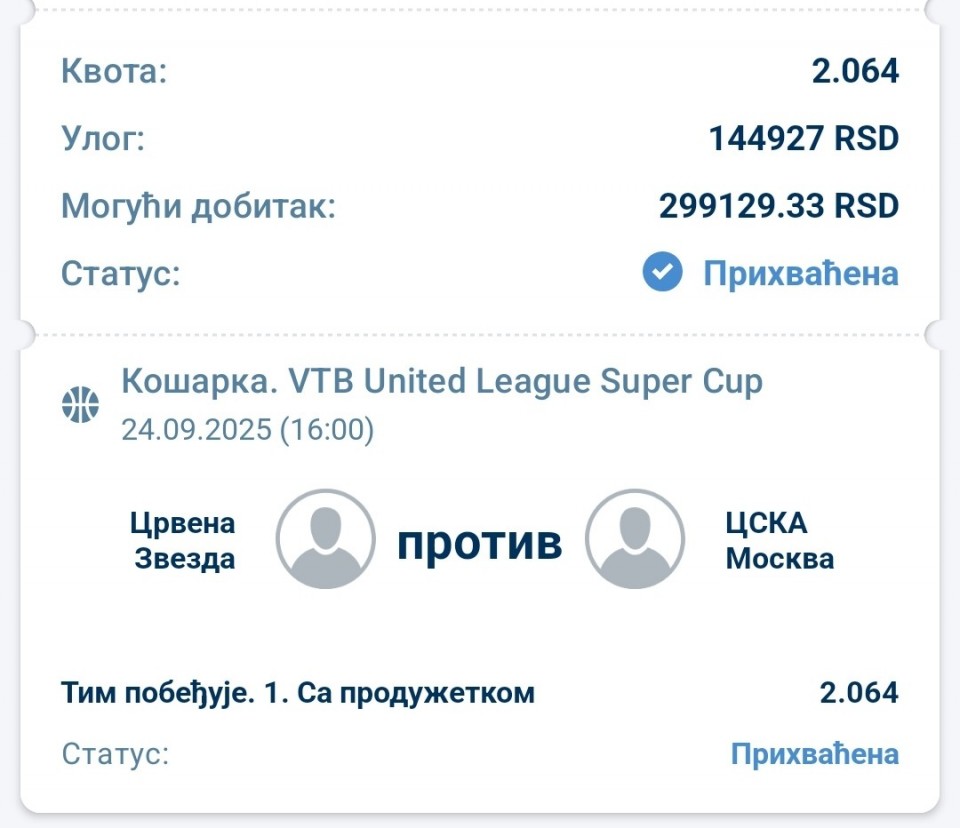Viewport: 960px width, 828px height.
Task: Click the 2.064 odds beside selection
Action: (x=859, y=693)
